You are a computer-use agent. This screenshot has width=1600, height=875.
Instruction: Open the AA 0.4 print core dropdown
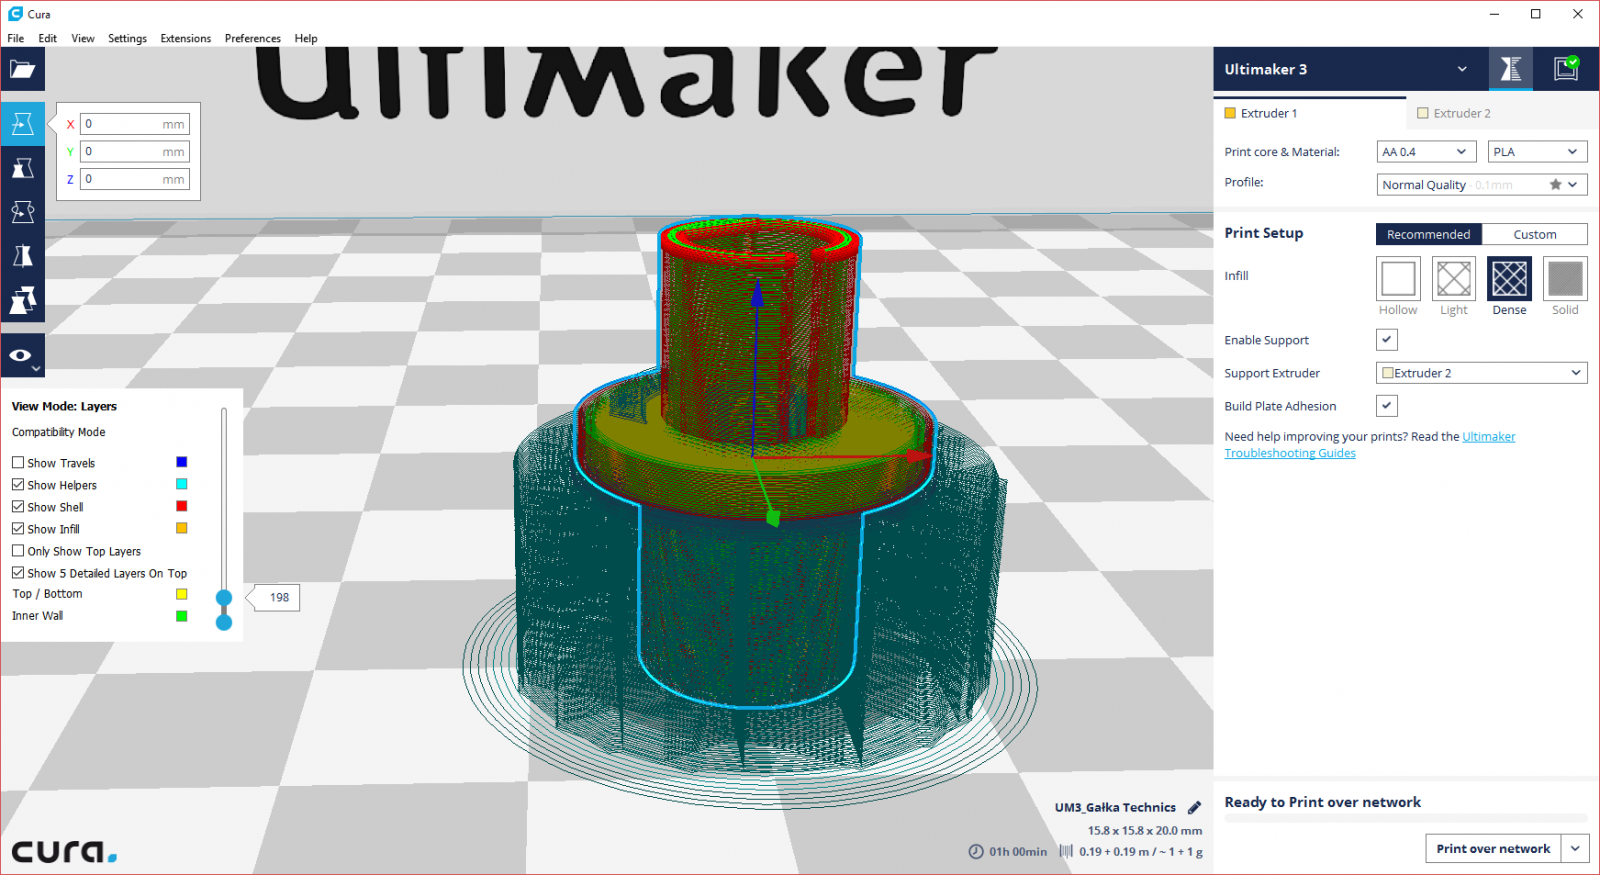[1427, 152]
